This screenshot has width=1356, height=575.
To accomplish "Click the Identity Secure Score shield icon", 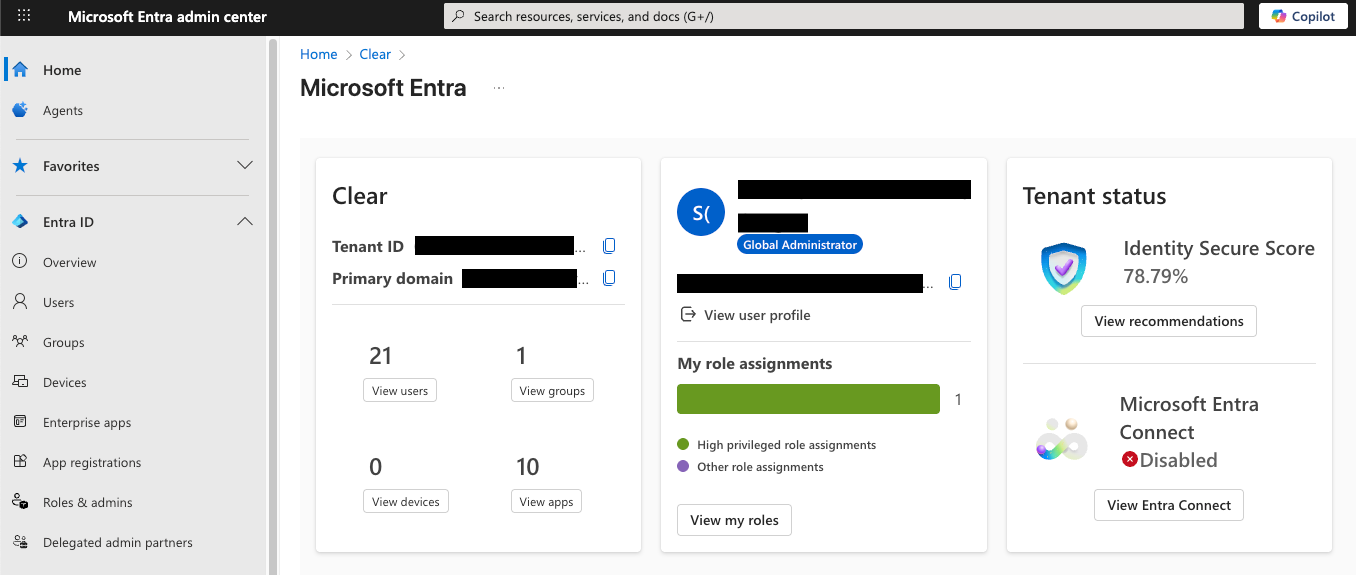I will [x=1063, y=268].
